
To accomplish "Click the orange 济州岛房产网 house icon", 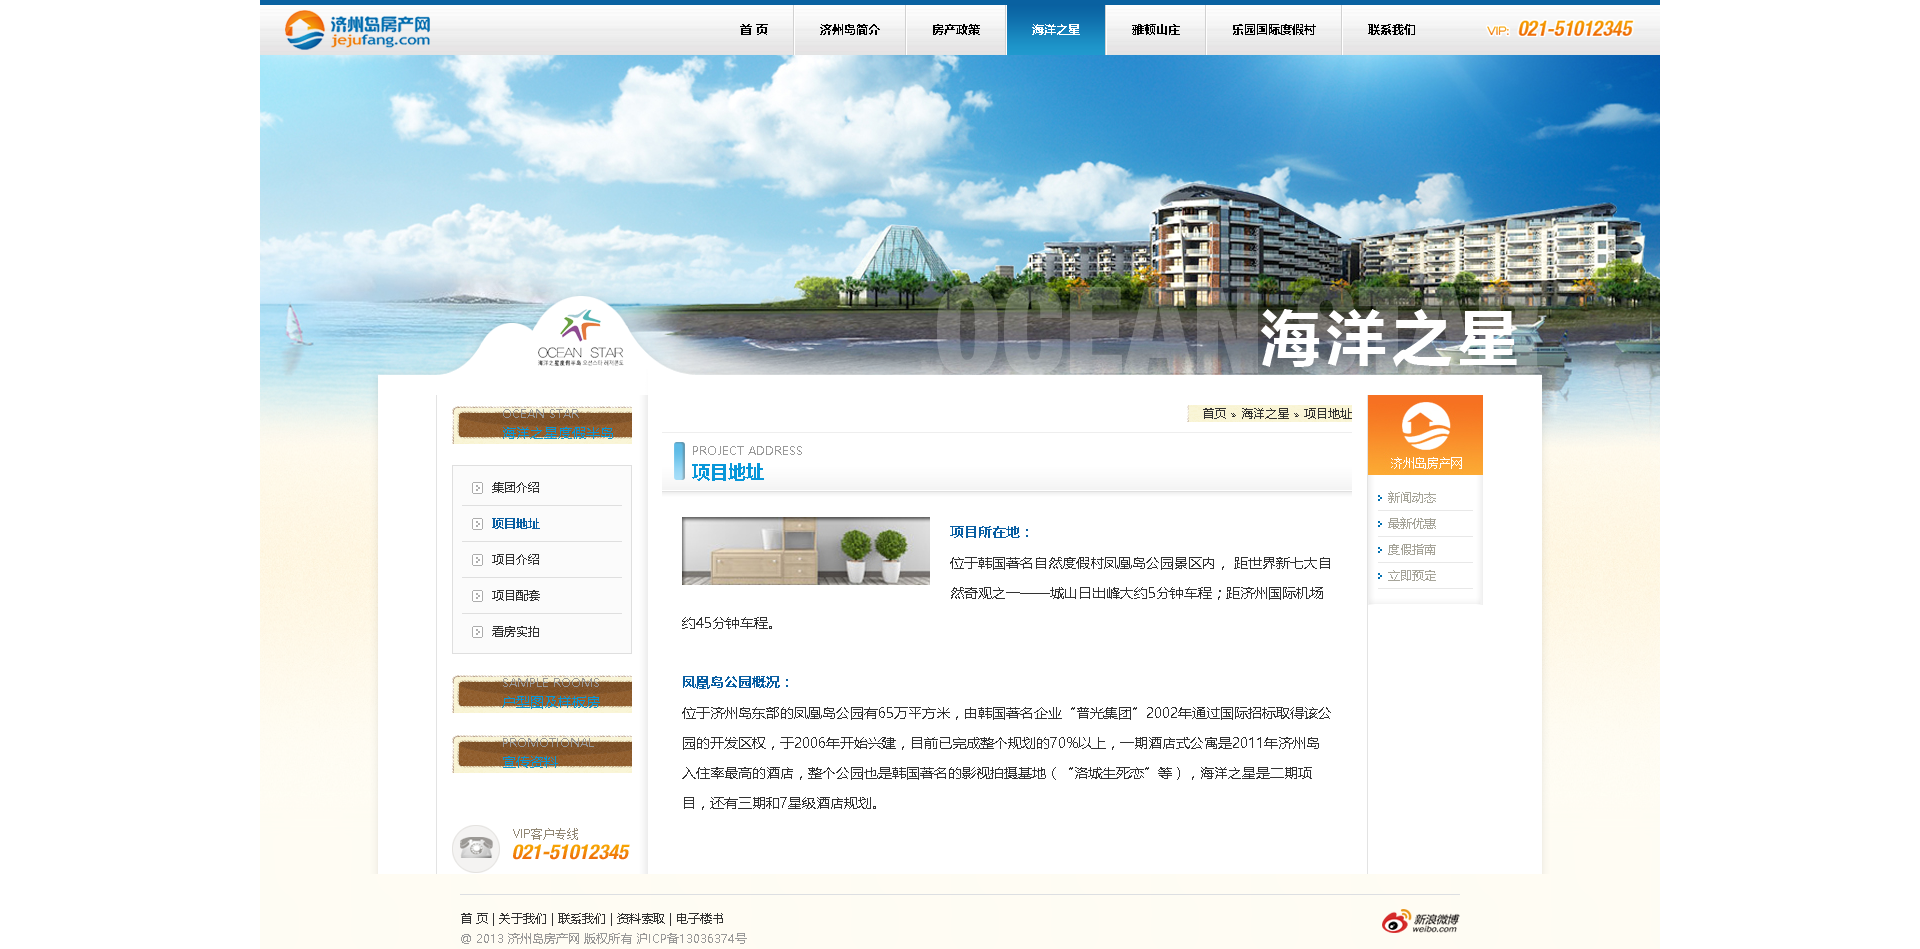I will 1425,427.
